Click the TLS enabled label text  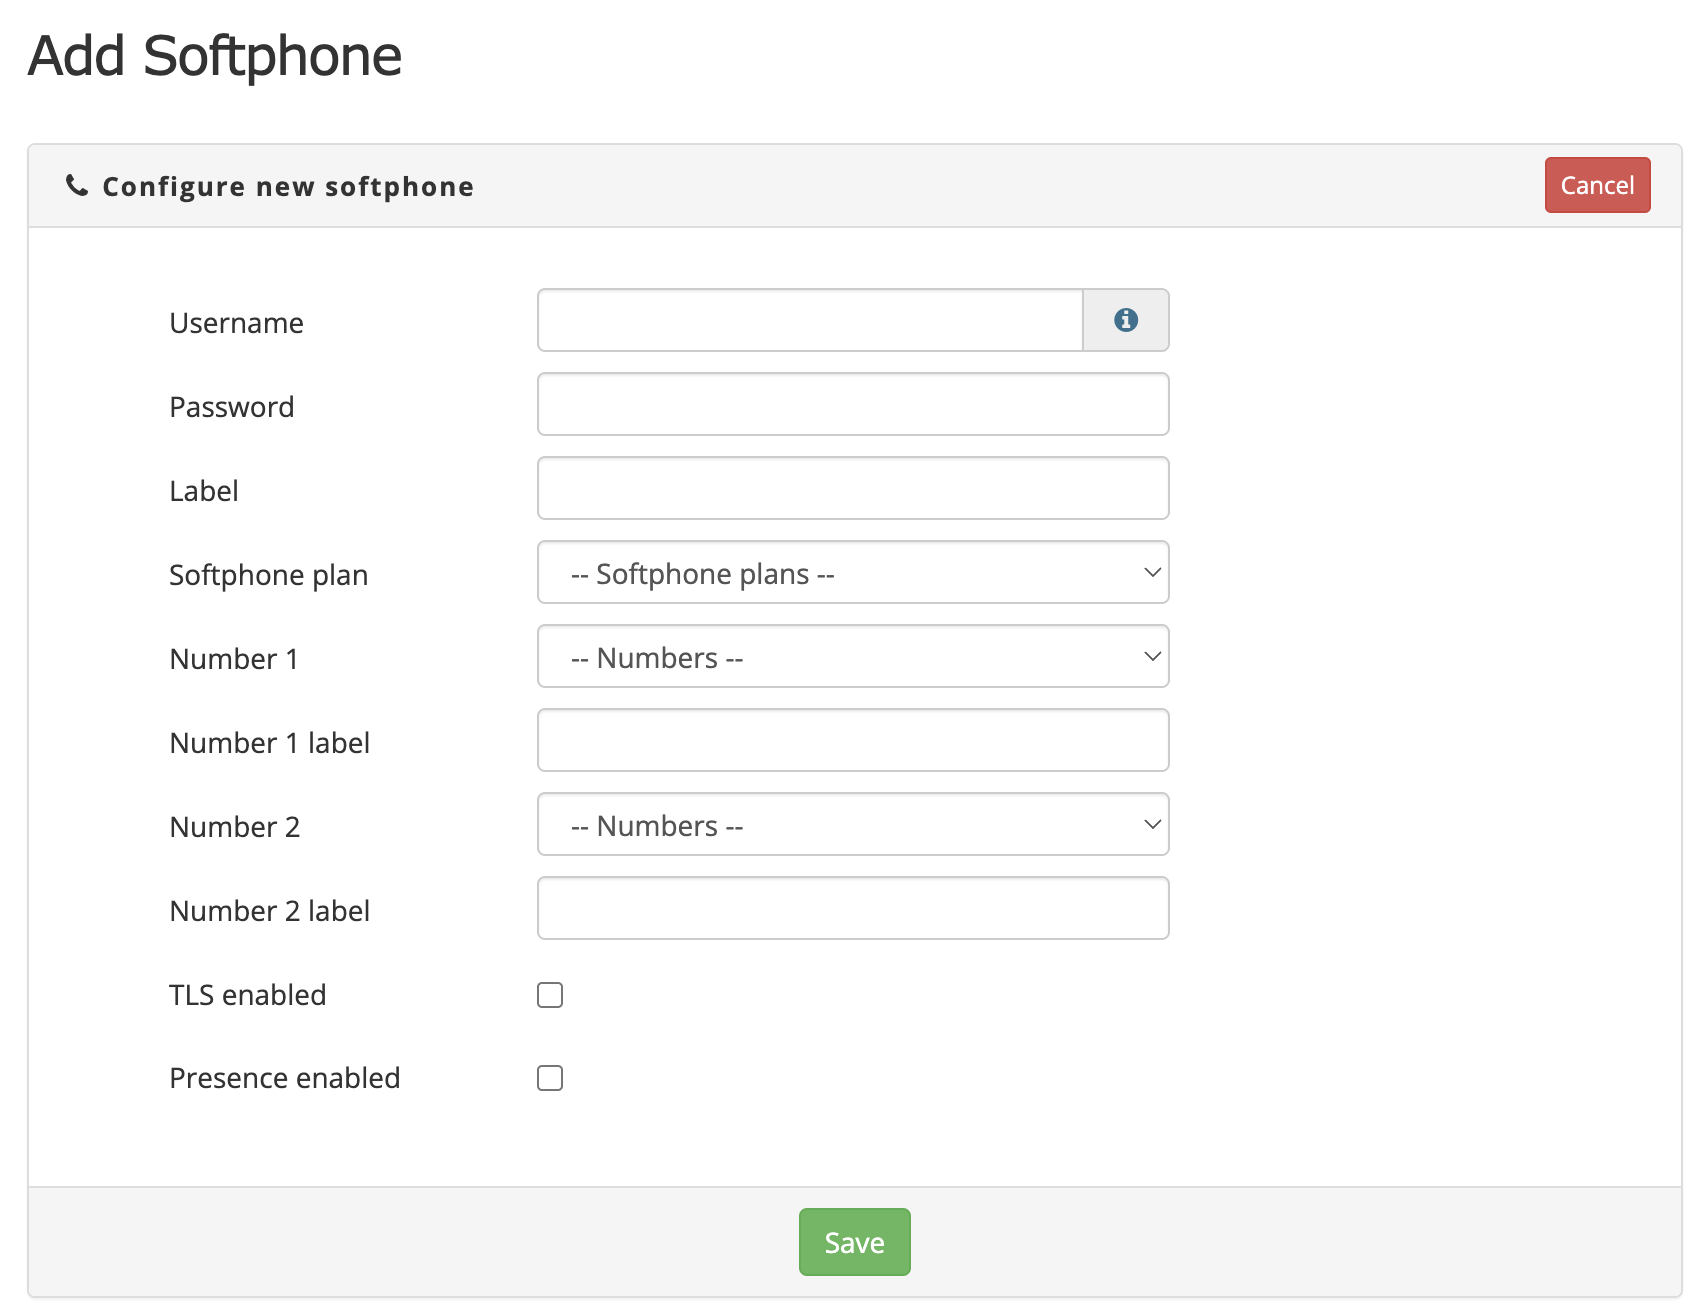[x=247, y=994]
